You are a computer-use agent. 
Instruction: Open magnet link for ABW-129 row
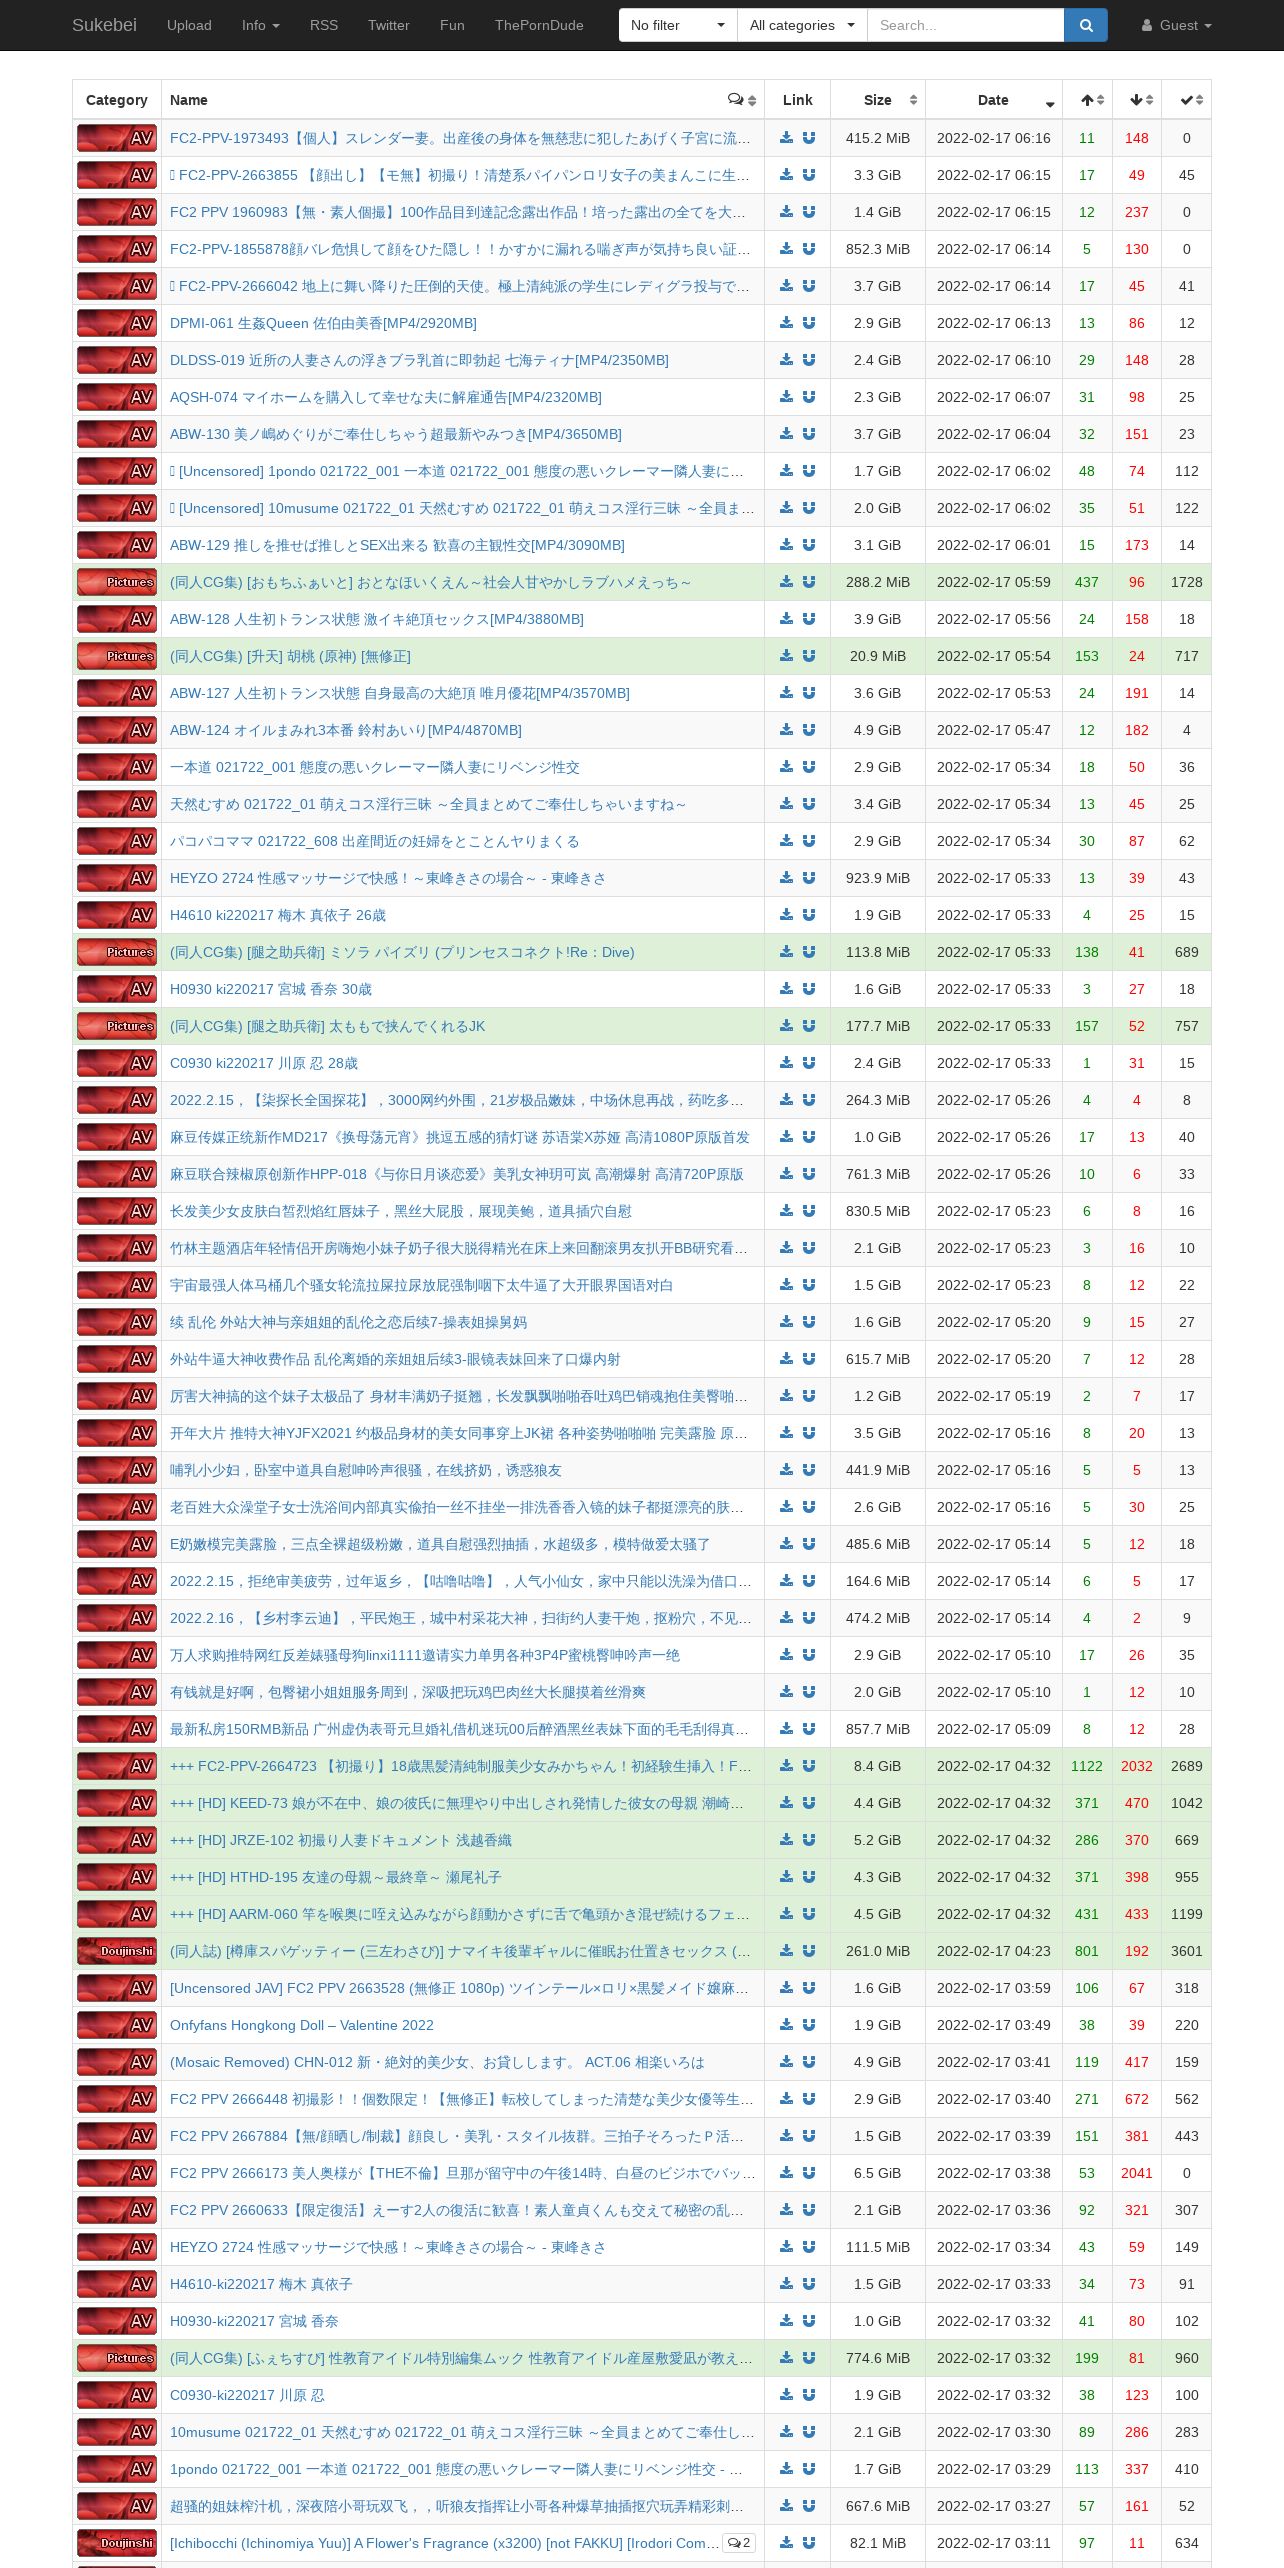click(x=809, y=545)
